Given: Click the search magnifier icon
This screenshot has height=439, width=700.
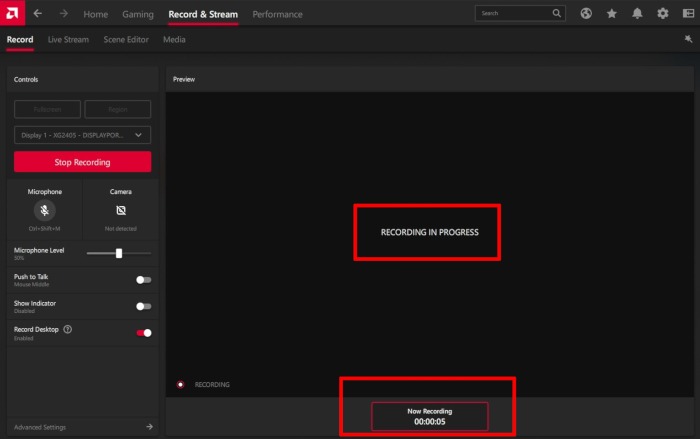Looking at the screenshot, I should coord(557,13).
